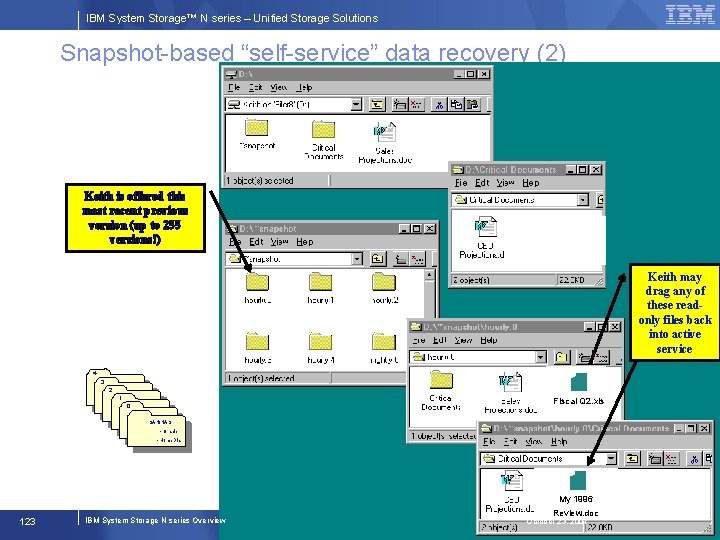Expand address dropdown in D:\Critical Documents window
This screenshot has width=720, height=540.
pos(582,200)
